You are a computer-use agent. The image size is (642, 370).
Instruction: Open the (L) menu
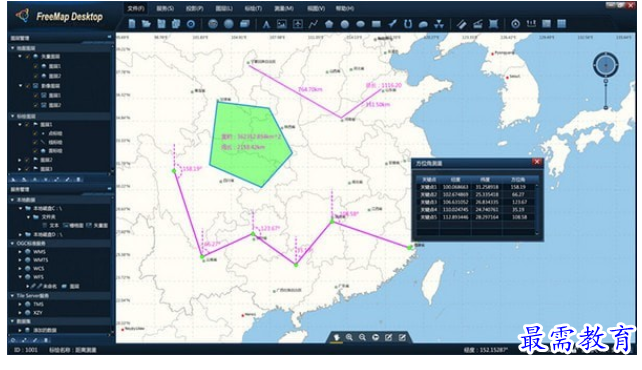pyautogui.click(x=224, y=8)
